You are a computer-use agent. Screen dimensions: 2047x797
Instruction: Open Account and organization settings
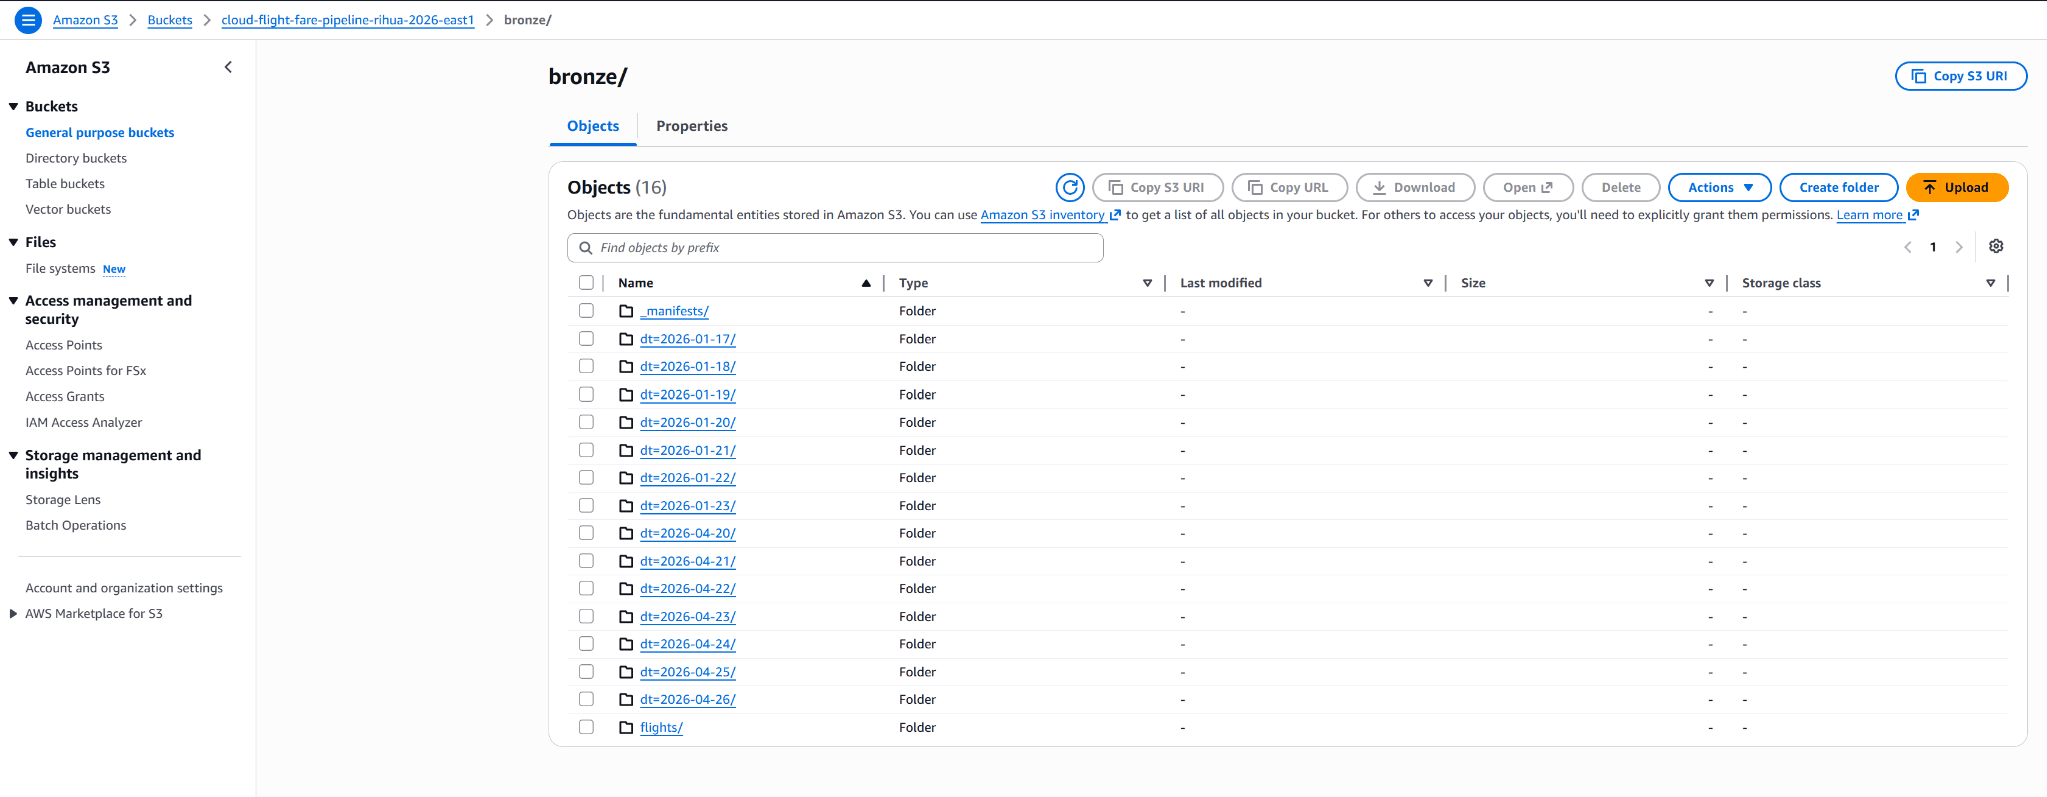click(124, 588)
